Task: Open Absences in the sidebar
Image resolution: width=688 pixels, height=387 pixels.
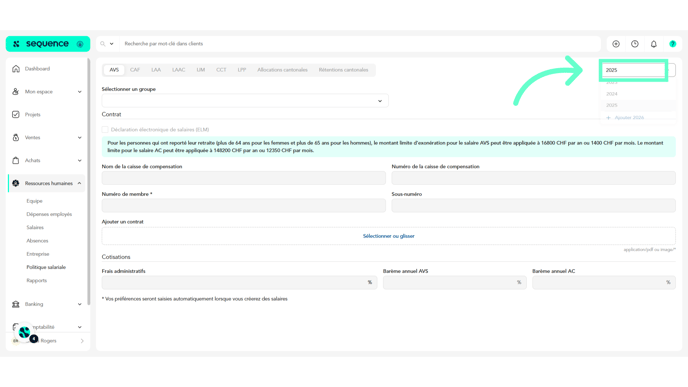Action: coord(37,240)
